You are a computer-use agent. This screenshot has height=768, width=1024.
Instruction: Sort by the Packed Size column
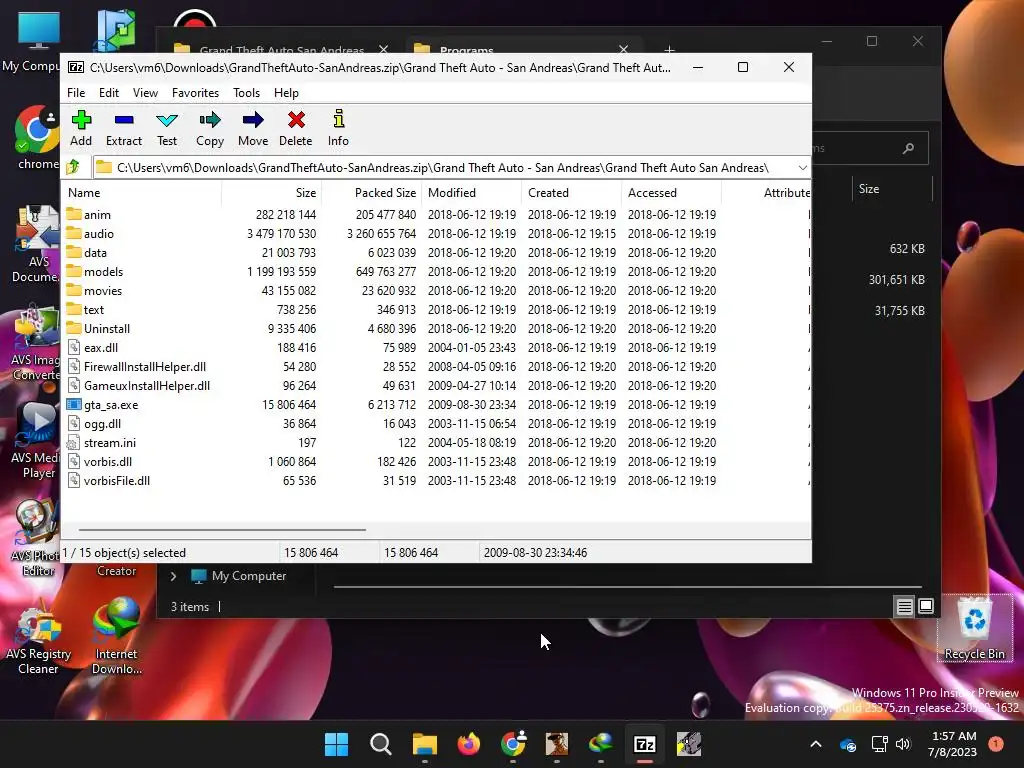372,193
